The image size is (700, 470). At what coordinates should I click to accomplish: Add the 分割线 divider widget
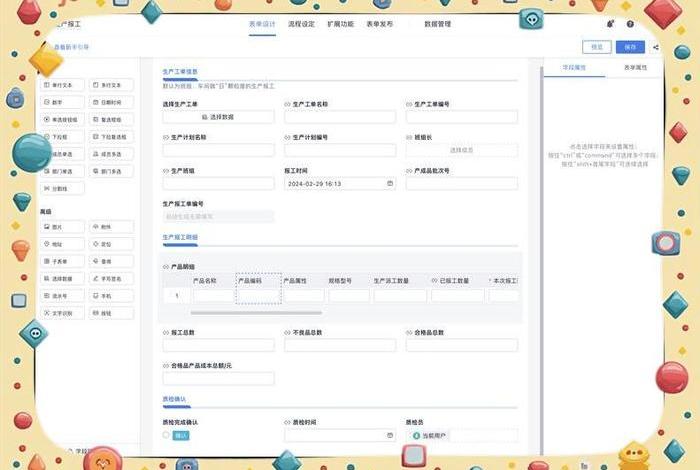(x=62, y=189)
